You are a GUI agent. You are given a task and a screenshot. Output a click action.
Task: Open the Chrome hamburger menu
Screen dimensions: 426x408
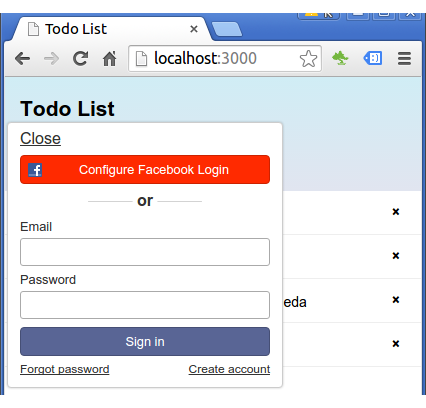pyautogui.click(x=404, y=59)
